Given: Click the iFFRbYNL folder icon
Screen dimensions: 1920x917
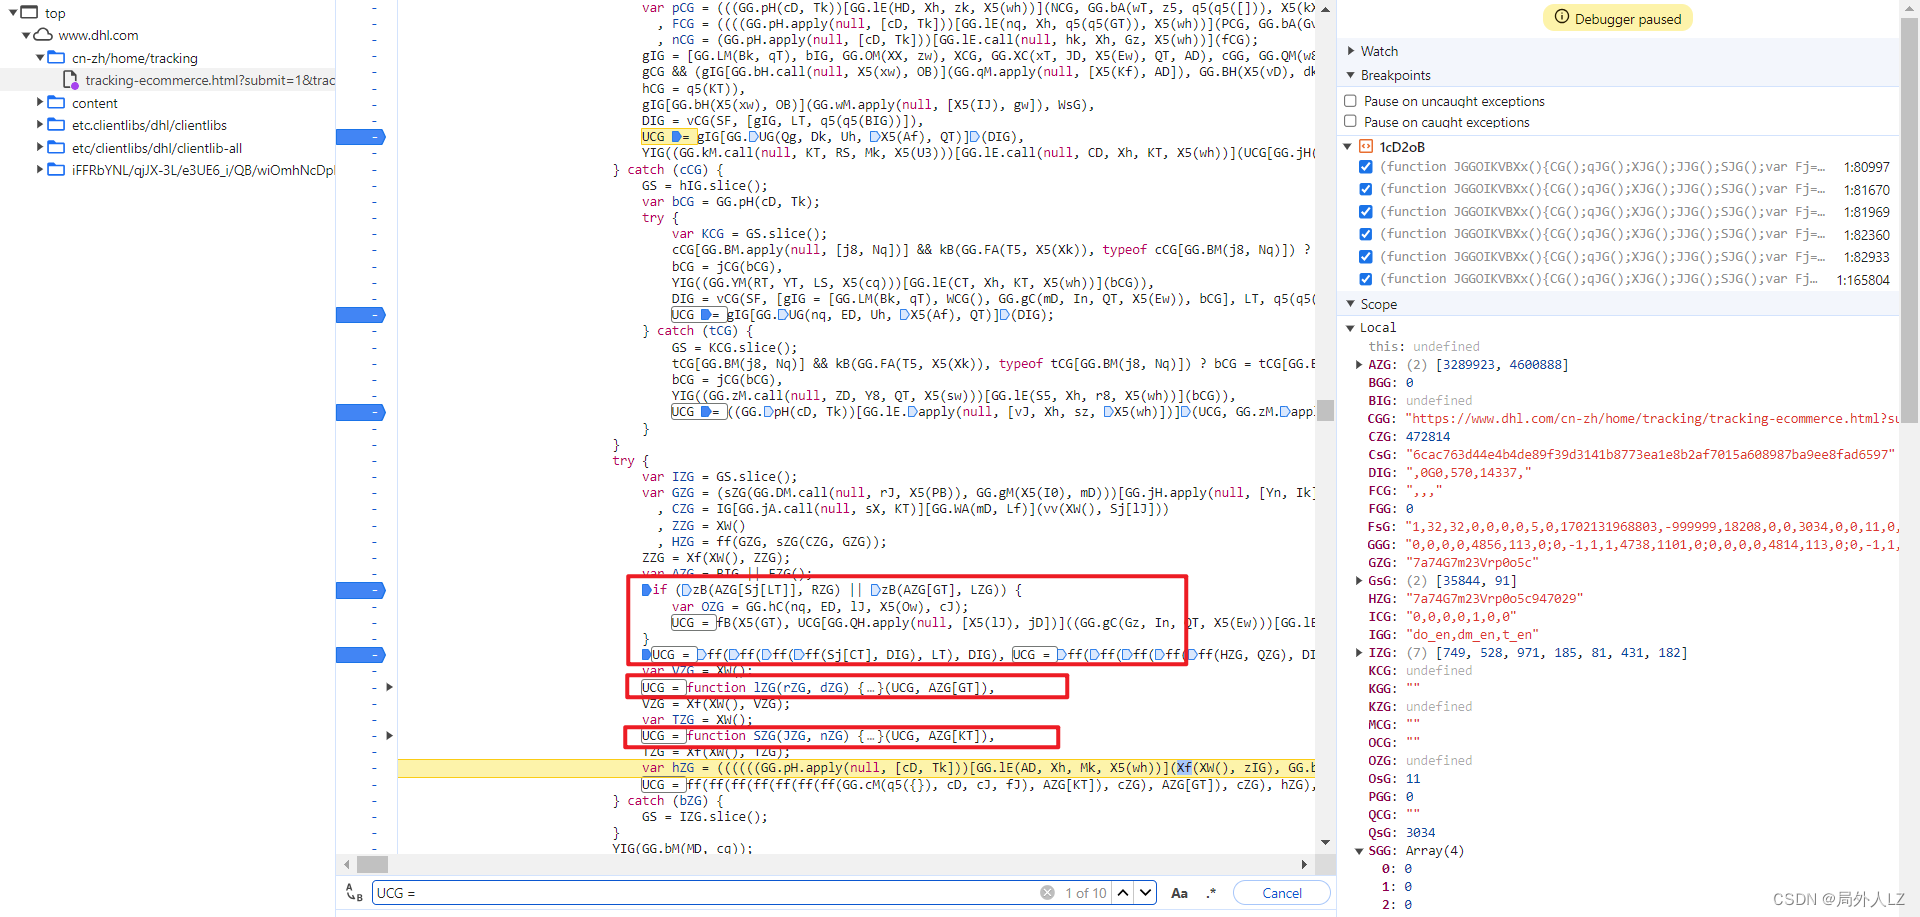Looking at the screenshot, I should [57, 169].
